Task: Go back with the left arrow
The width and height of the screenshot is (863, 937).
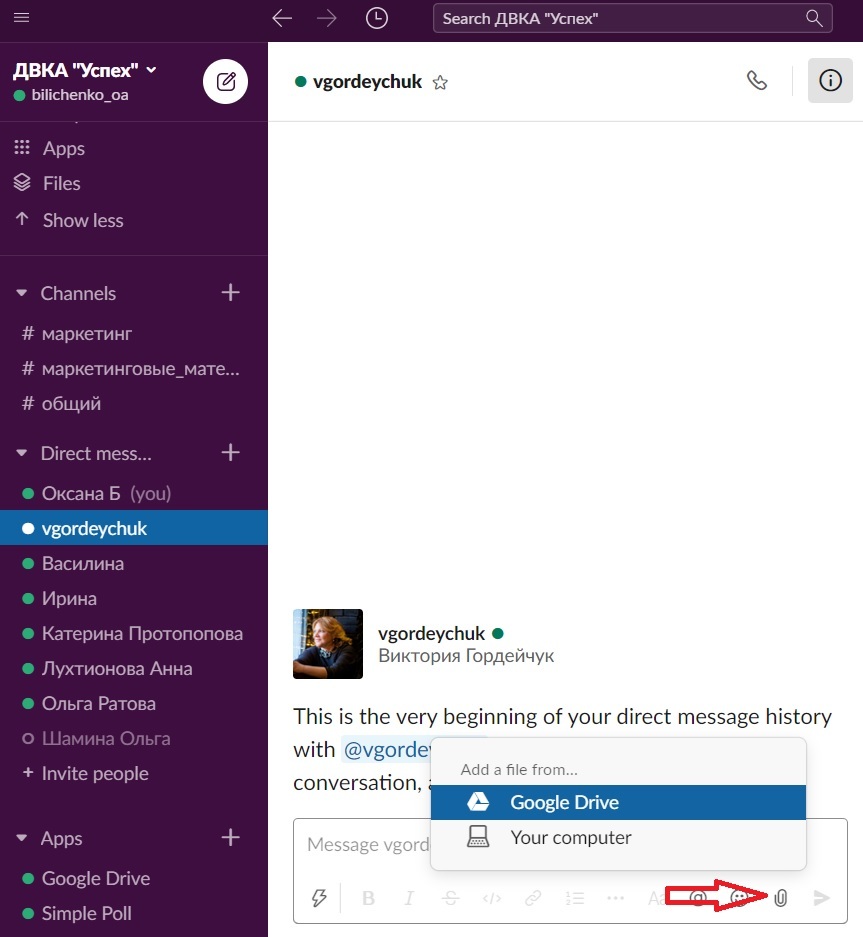Action: (282, 18)
